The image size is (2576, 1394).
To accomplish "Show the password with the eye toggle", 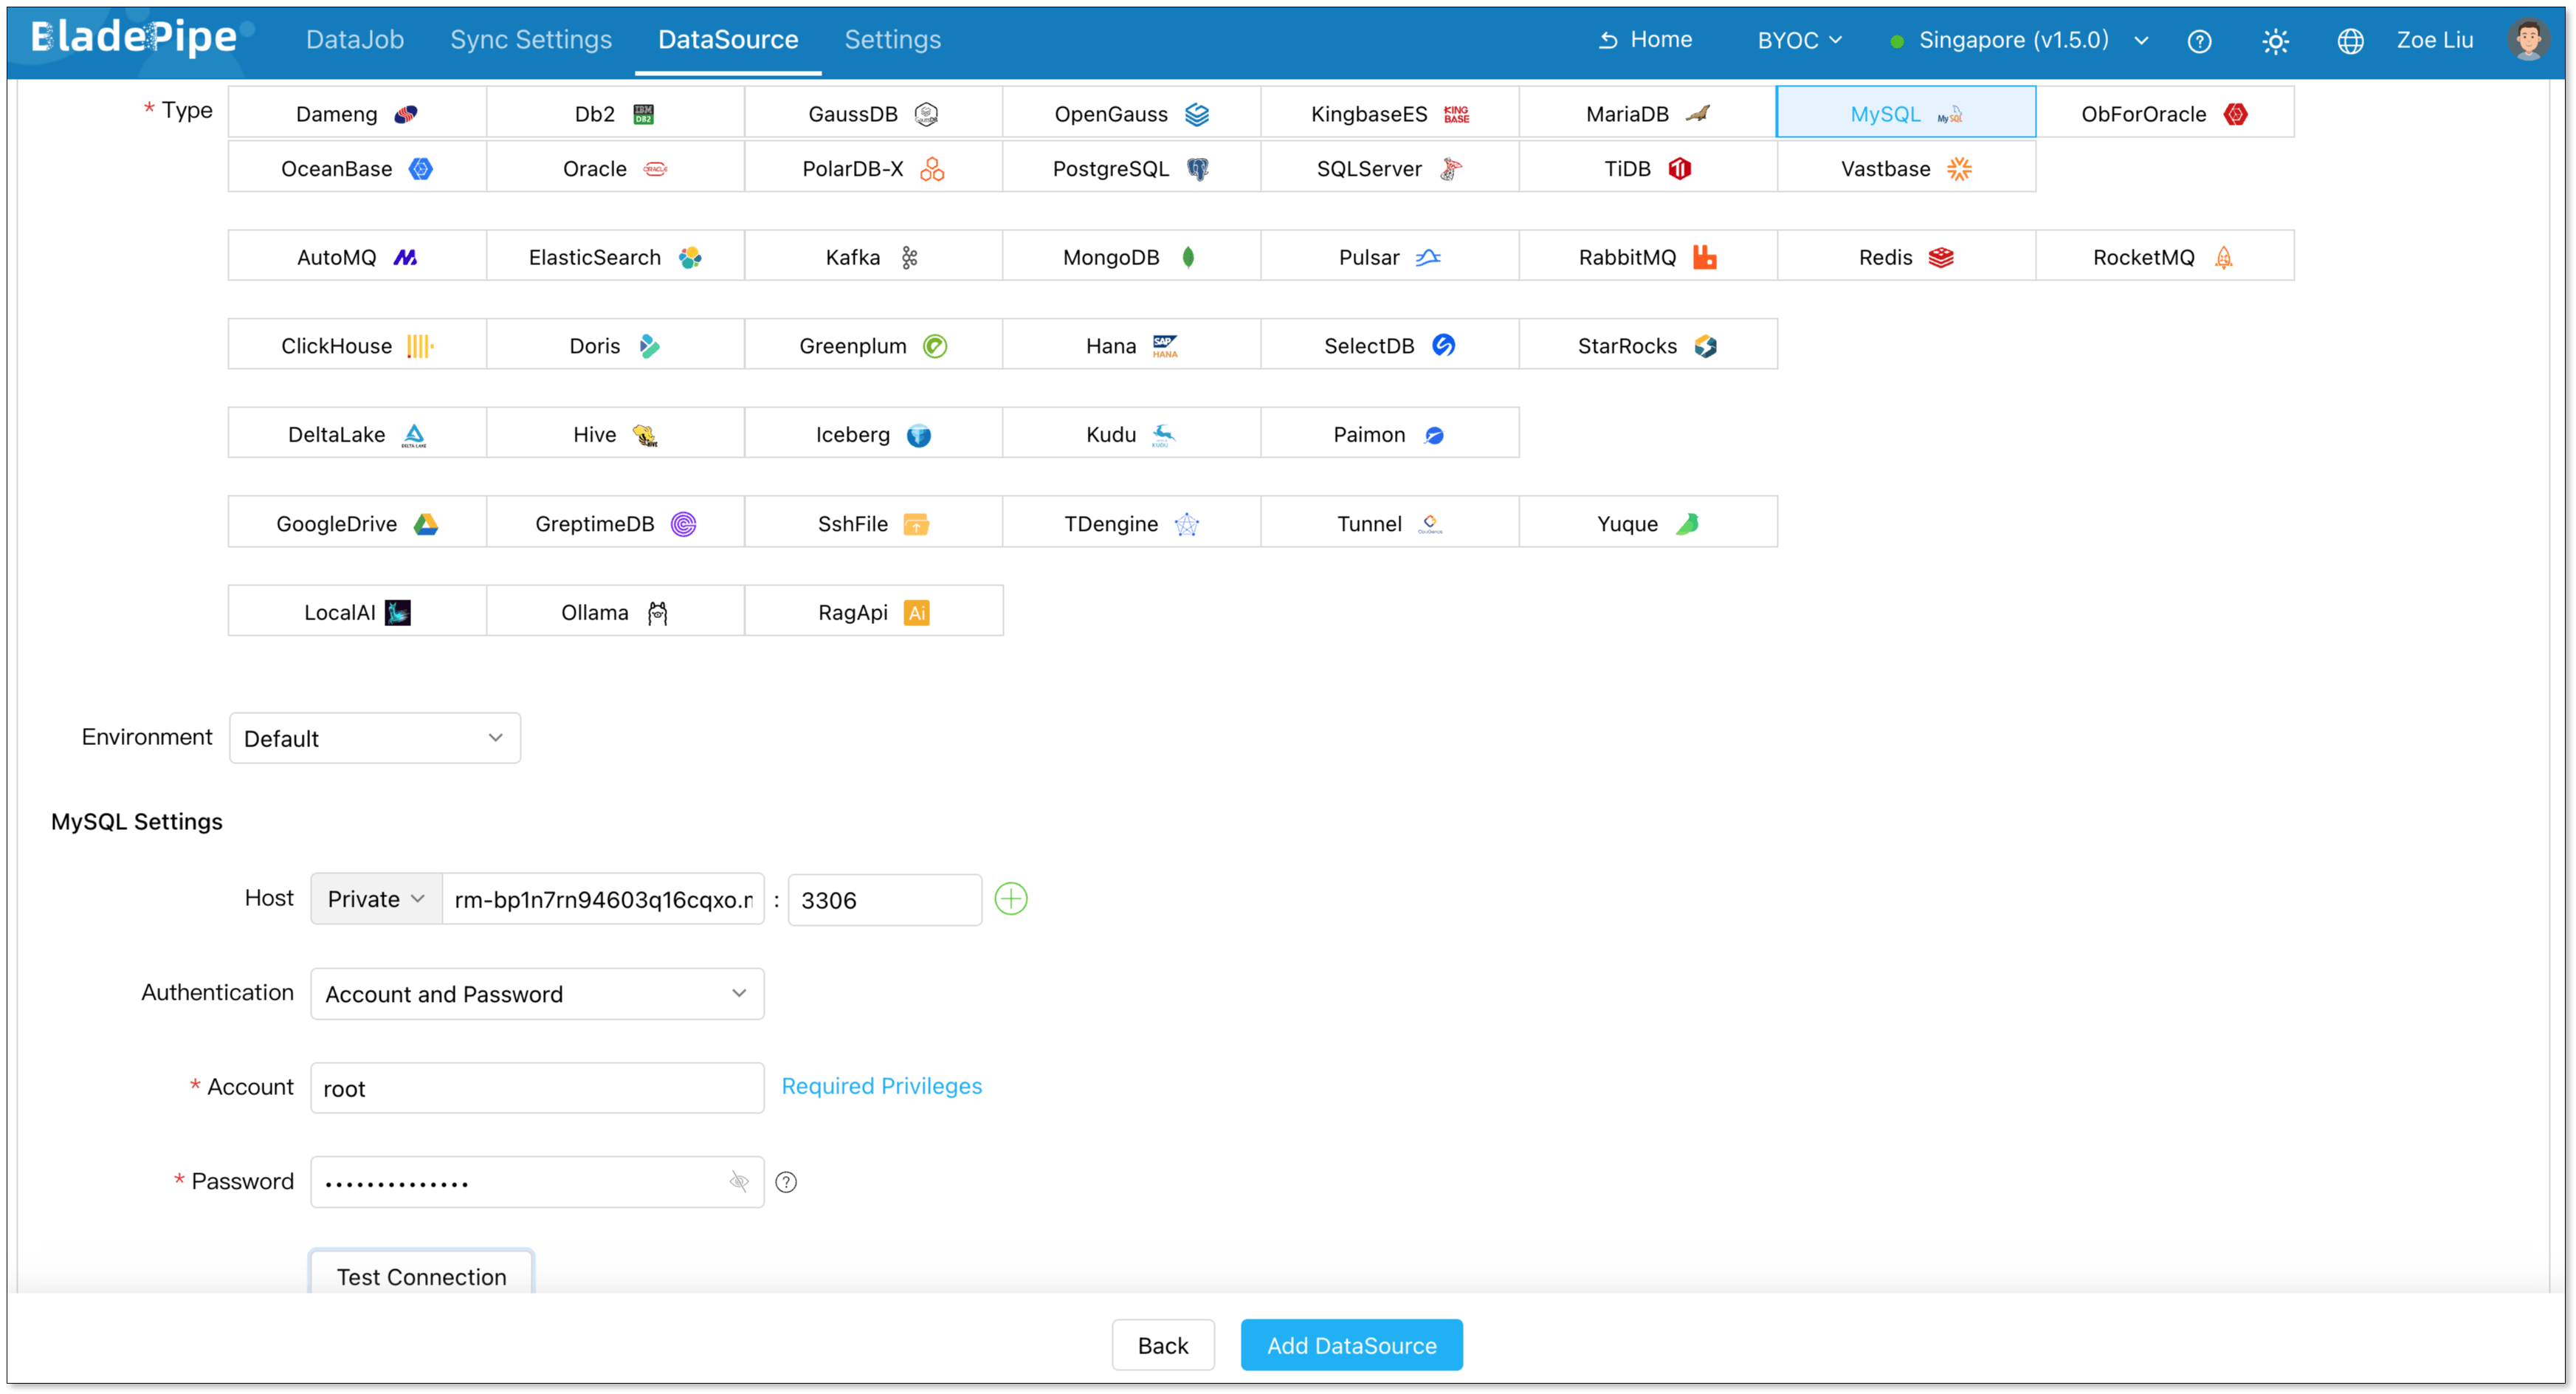I will (x=739, y=1182).
